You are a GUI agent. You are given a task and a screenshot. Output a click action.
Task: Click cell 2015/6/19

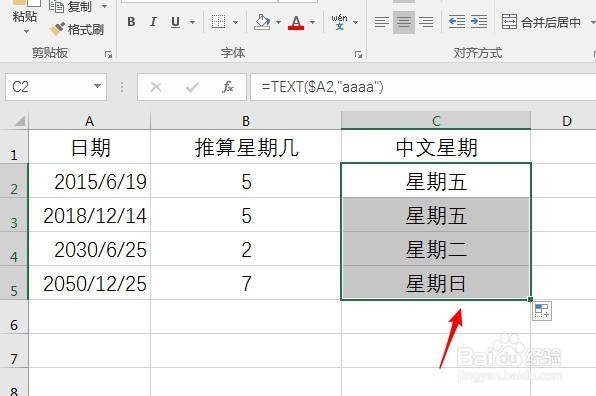click(90, 181)
